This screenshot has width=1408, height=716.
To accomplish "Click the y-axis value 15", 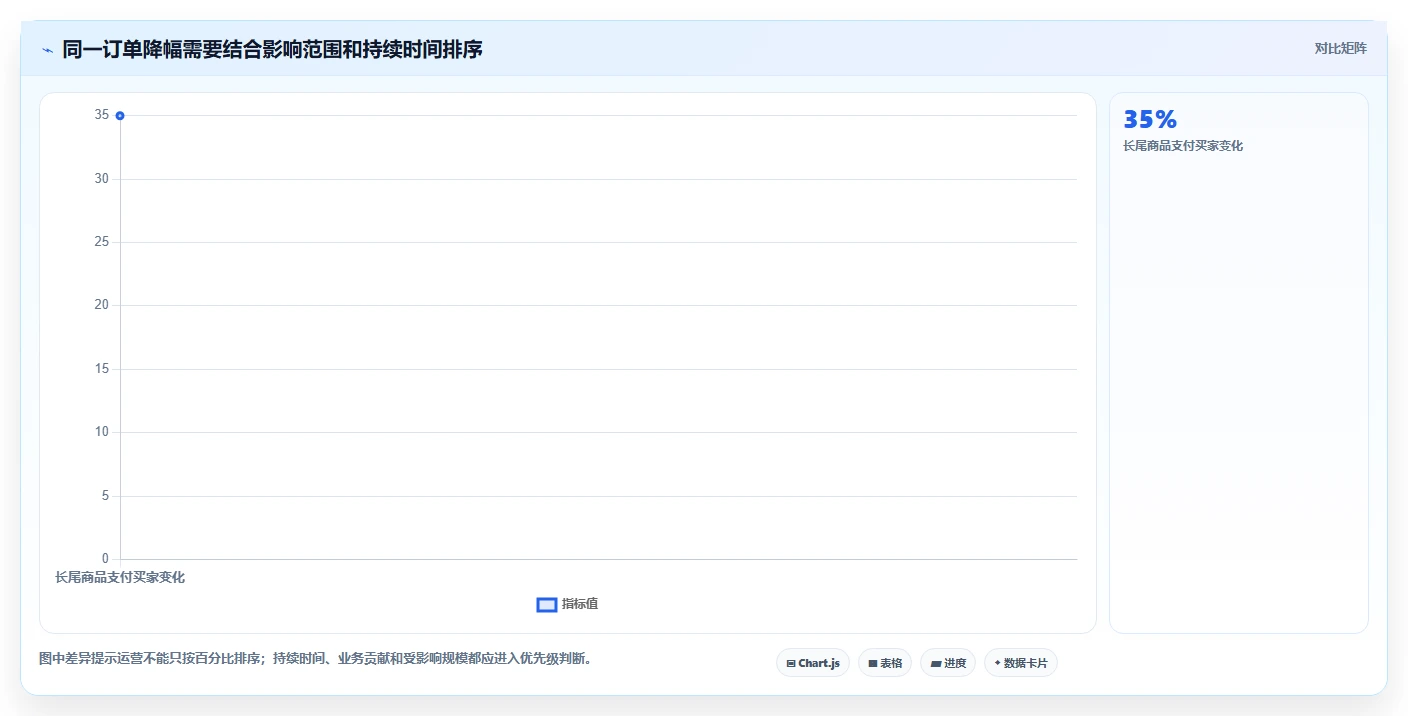I will [x=101, y=369].
